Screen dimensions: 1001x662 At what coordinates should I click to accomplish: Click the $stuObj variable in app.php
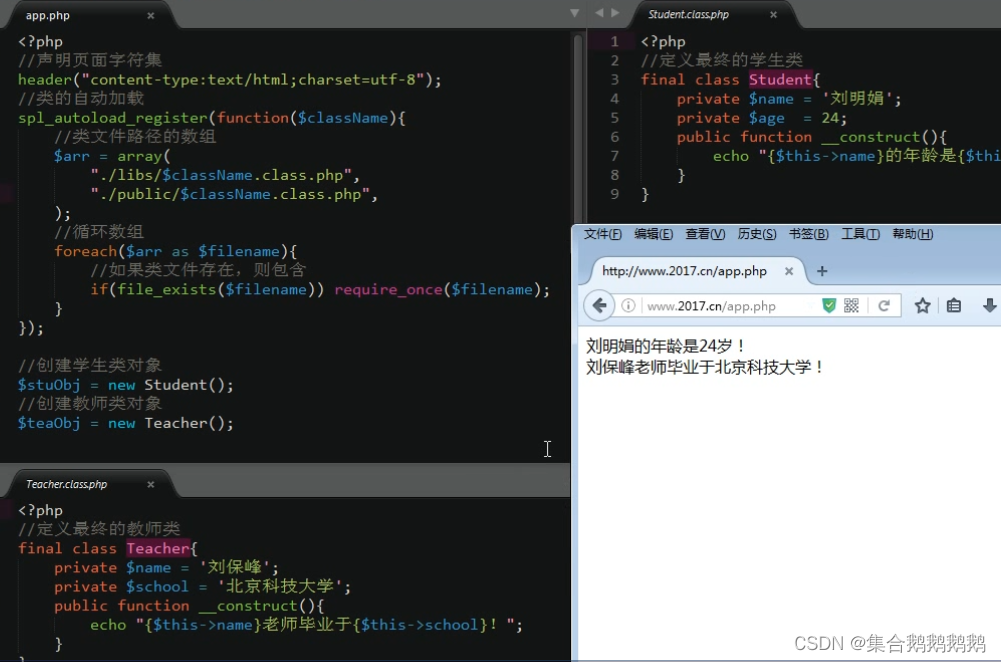49,385
